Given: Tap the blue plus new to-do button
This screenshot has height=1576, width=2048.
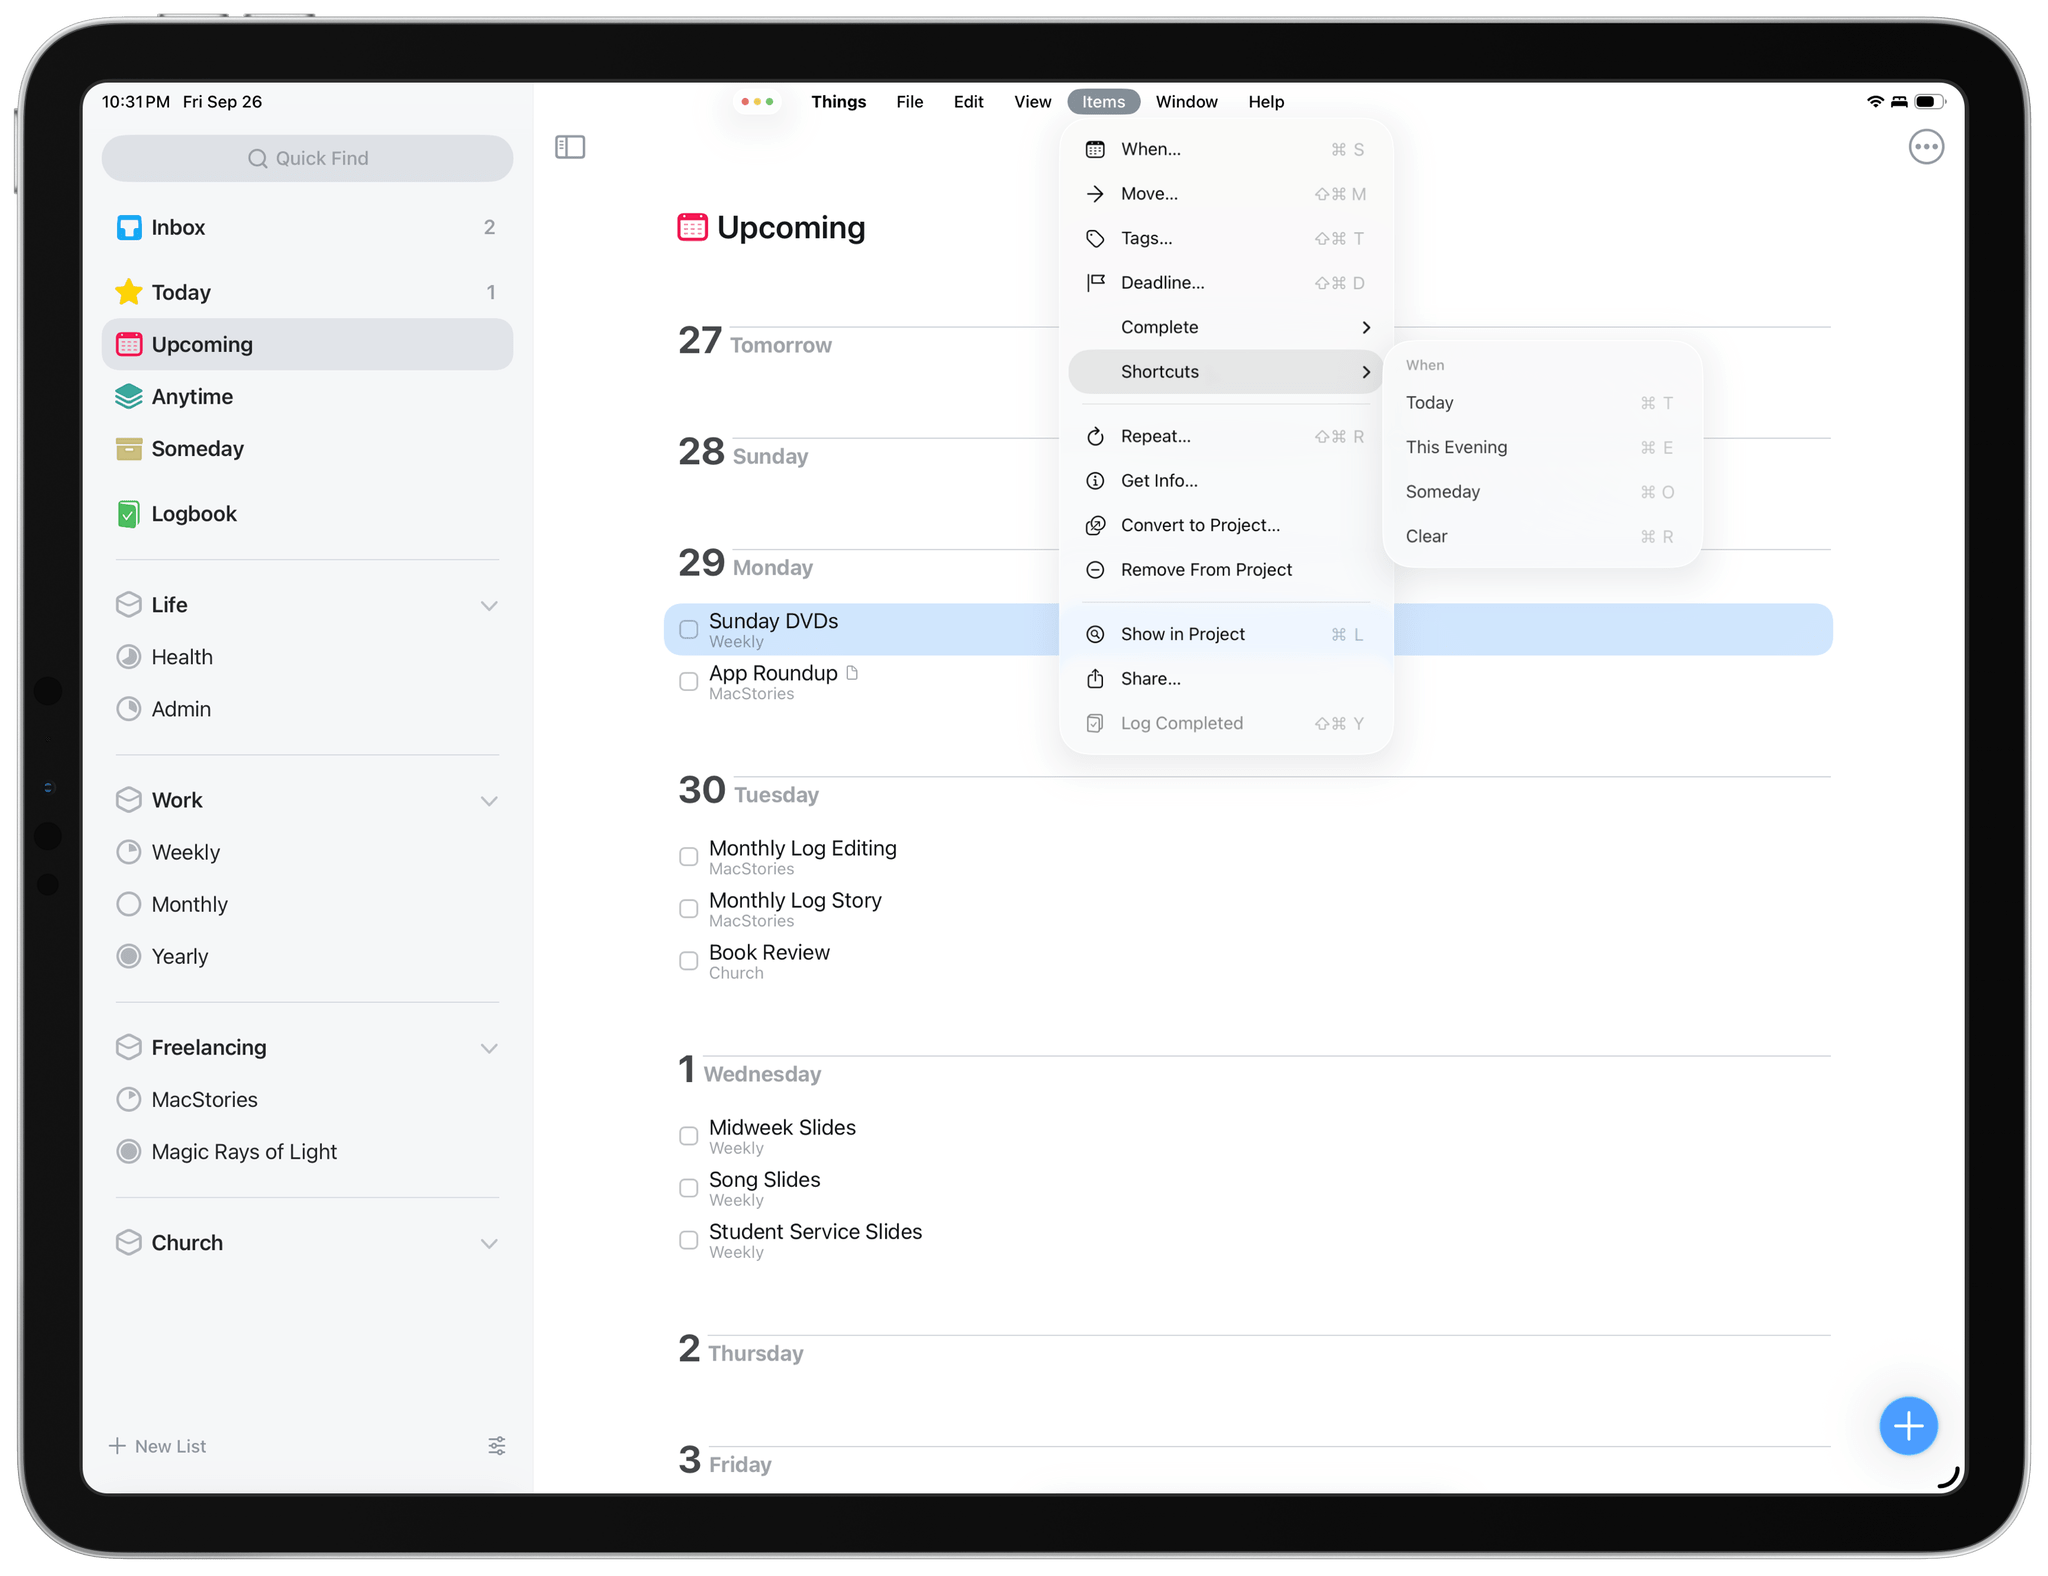Looking at the screenshot, I should [1907, 1425].
